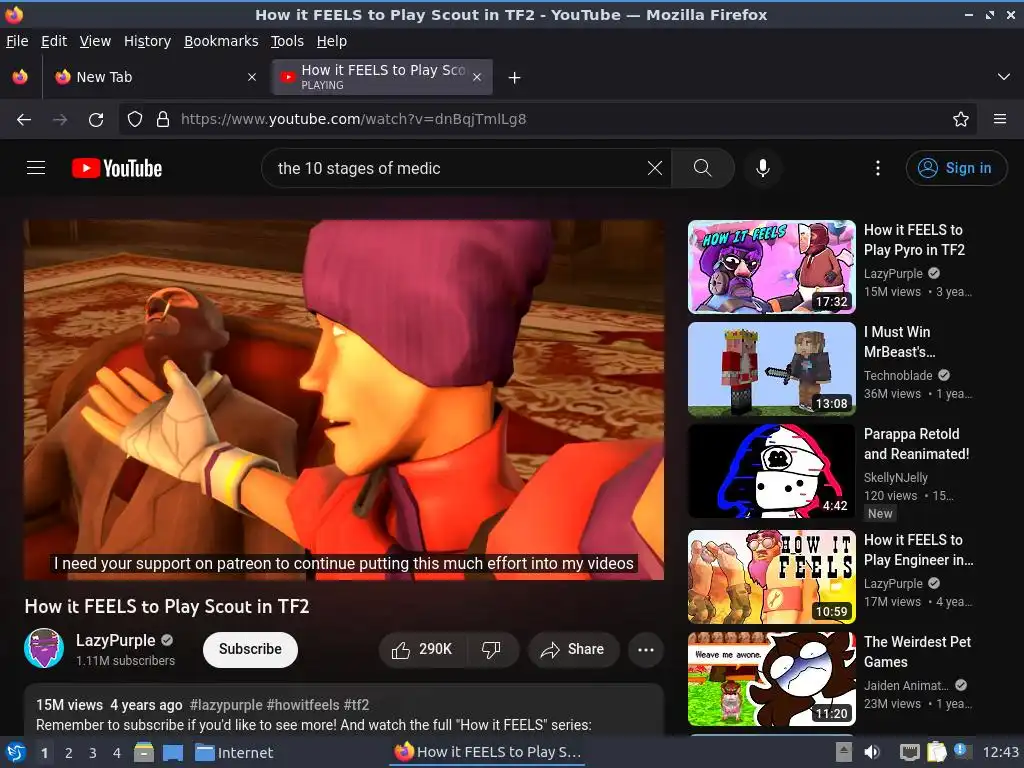Click the video player to pause

coord(344,400)
